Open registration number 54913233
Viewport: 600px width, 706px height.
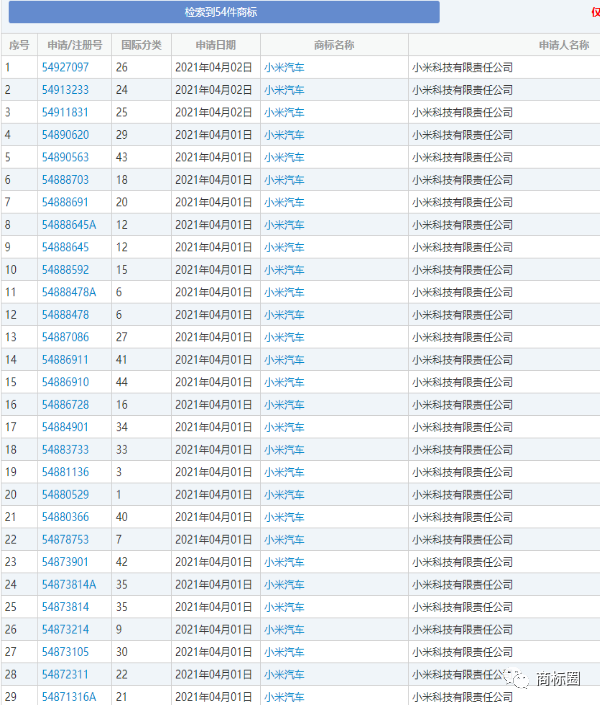(65, 90)
